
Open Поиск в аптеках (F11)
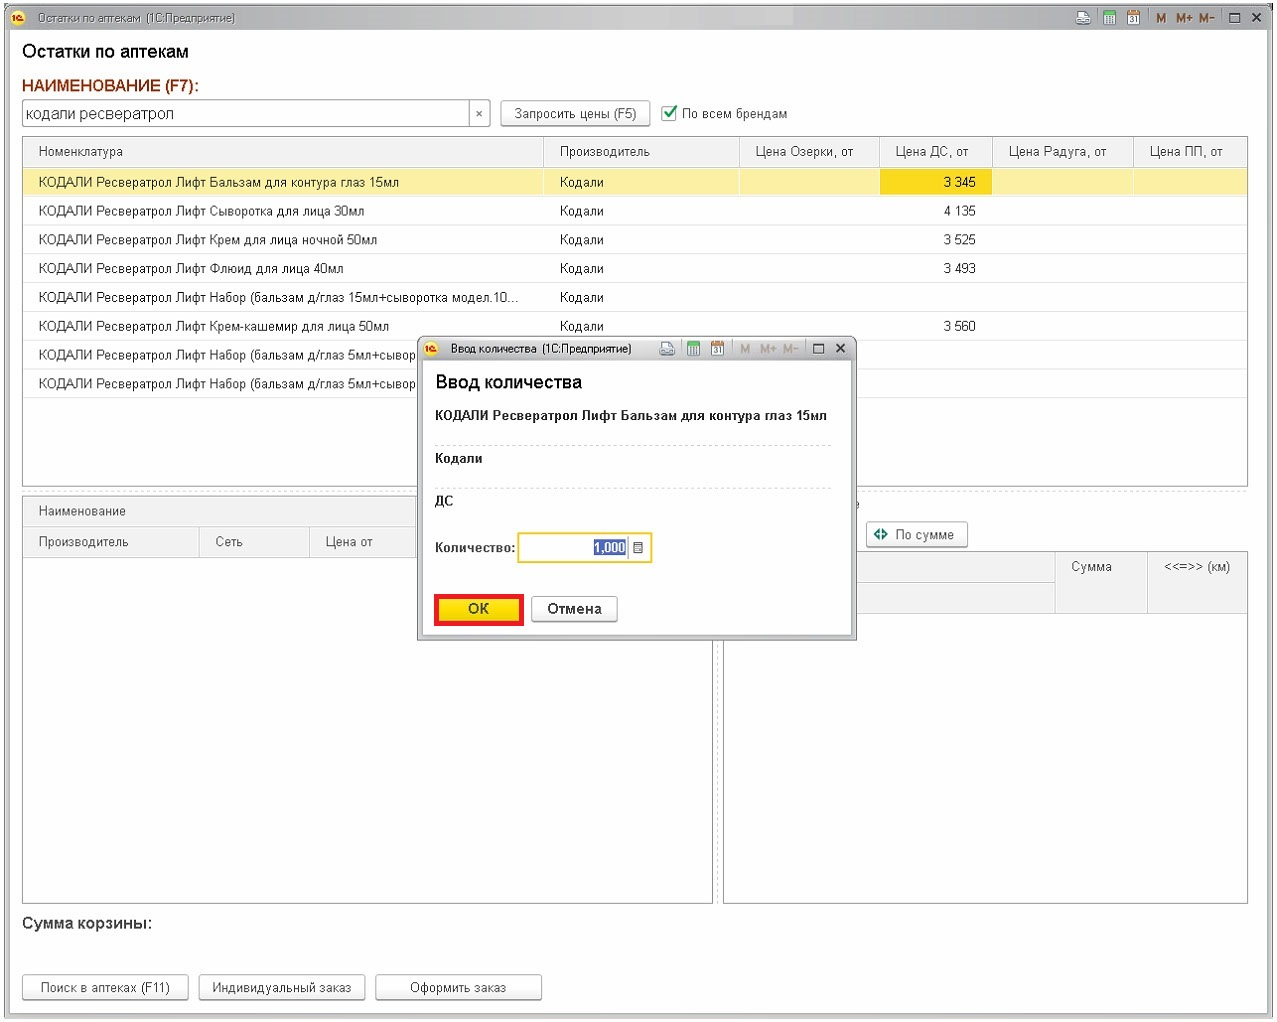pyautogui.click(x=105, y=988)
